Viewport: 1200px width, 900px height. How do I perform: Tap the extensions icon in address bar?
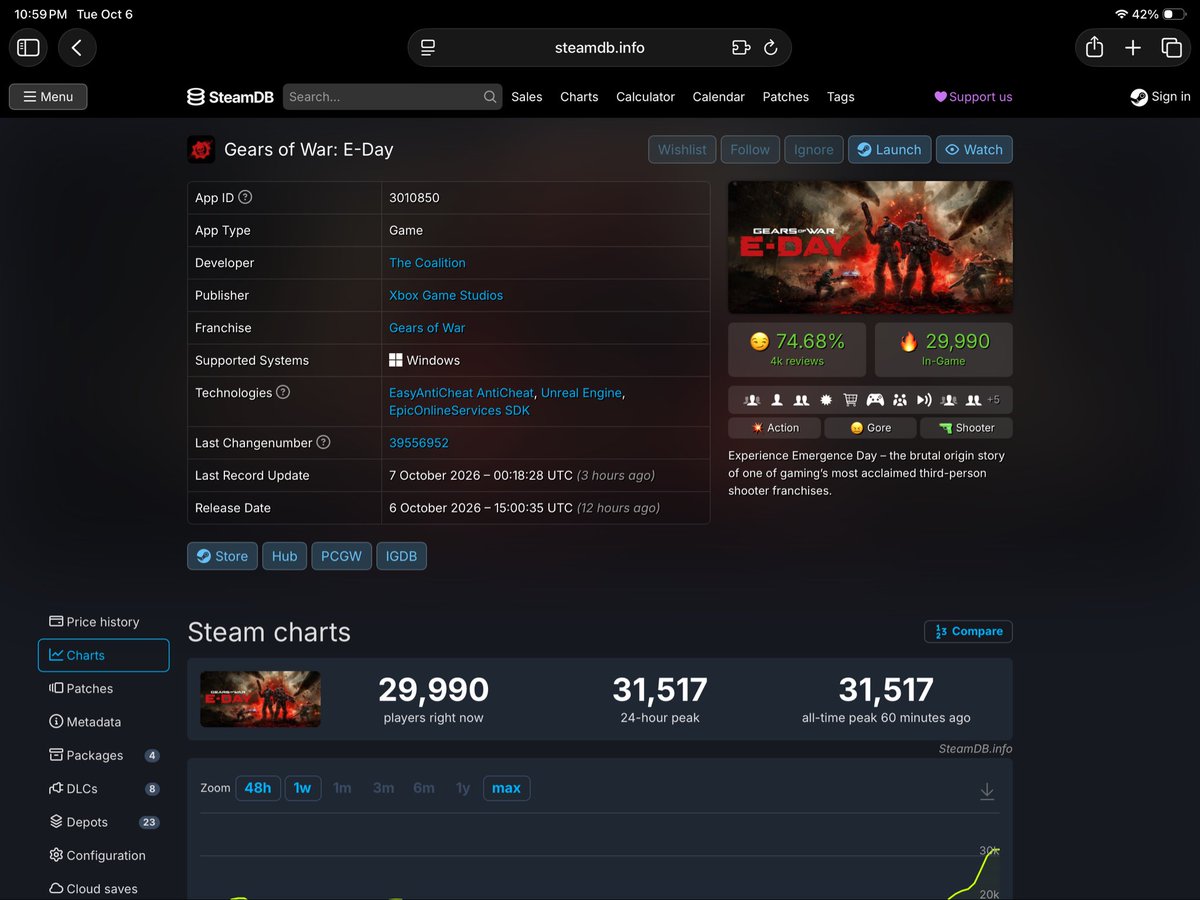pyautogui.click(x=740, y=47)
